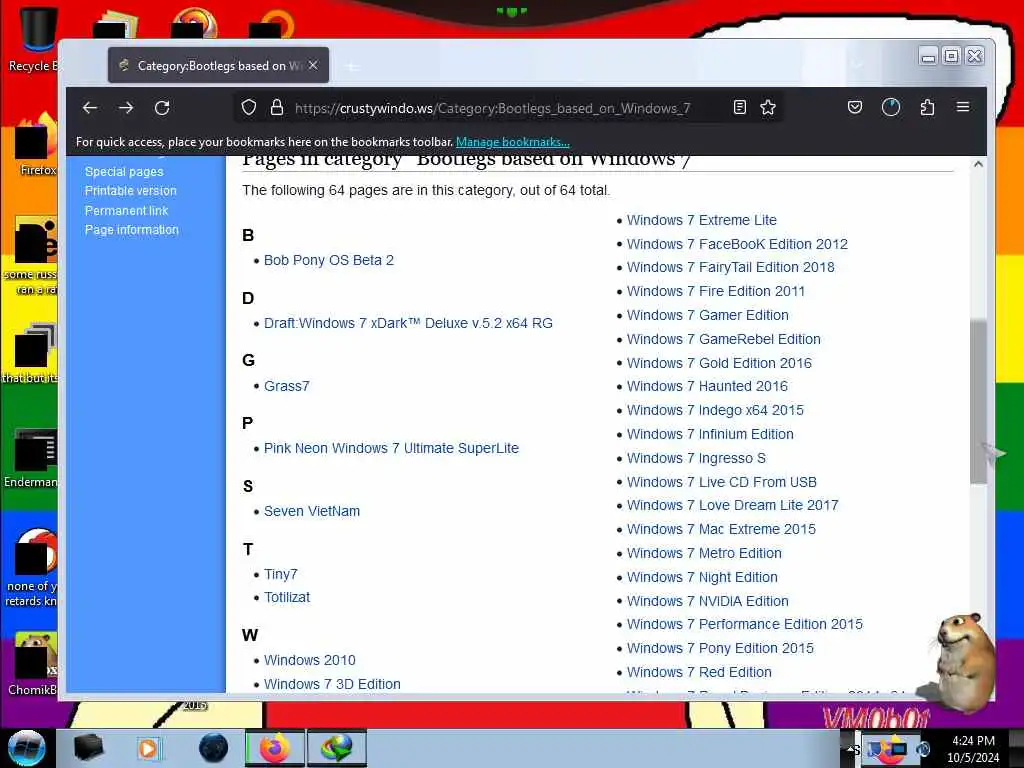Open the padlock site security icon
1024x768 pixels.
tap(277, 108)
